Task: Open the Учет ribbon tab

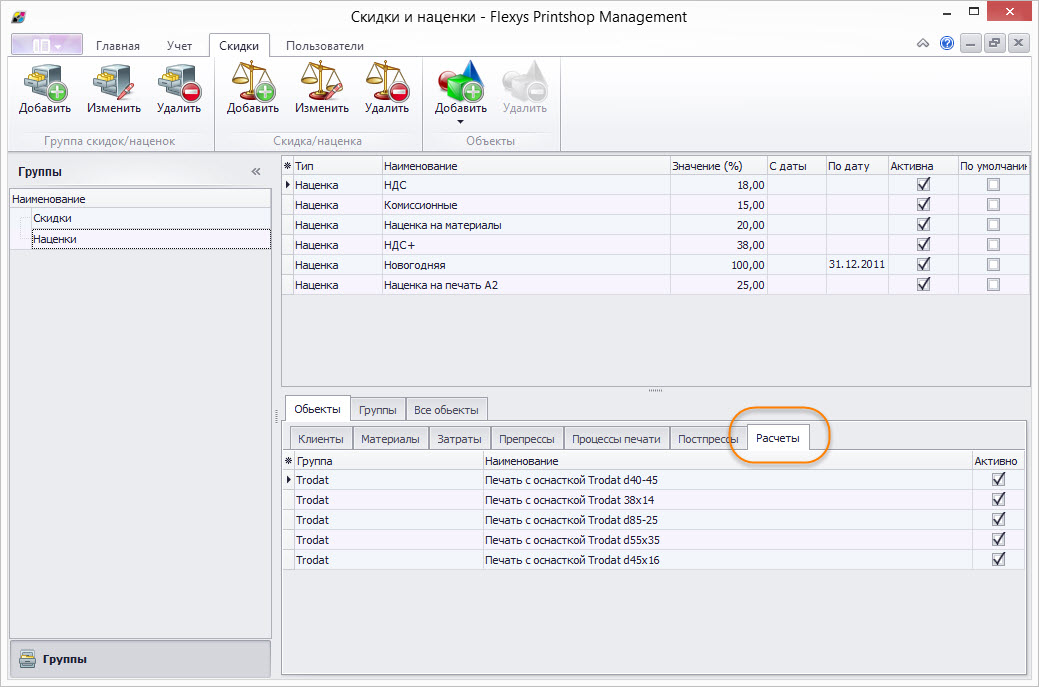Action: click(180, 46)
